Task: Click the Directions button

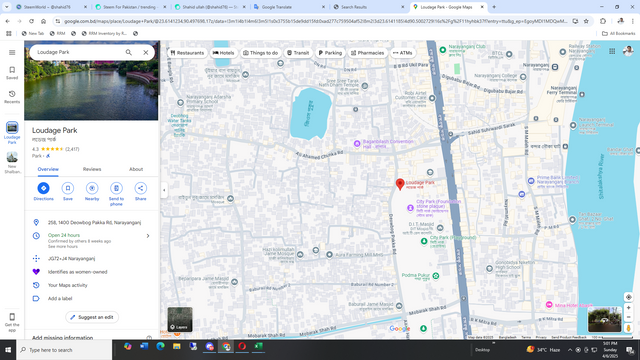Action: [x=43, y=191]
